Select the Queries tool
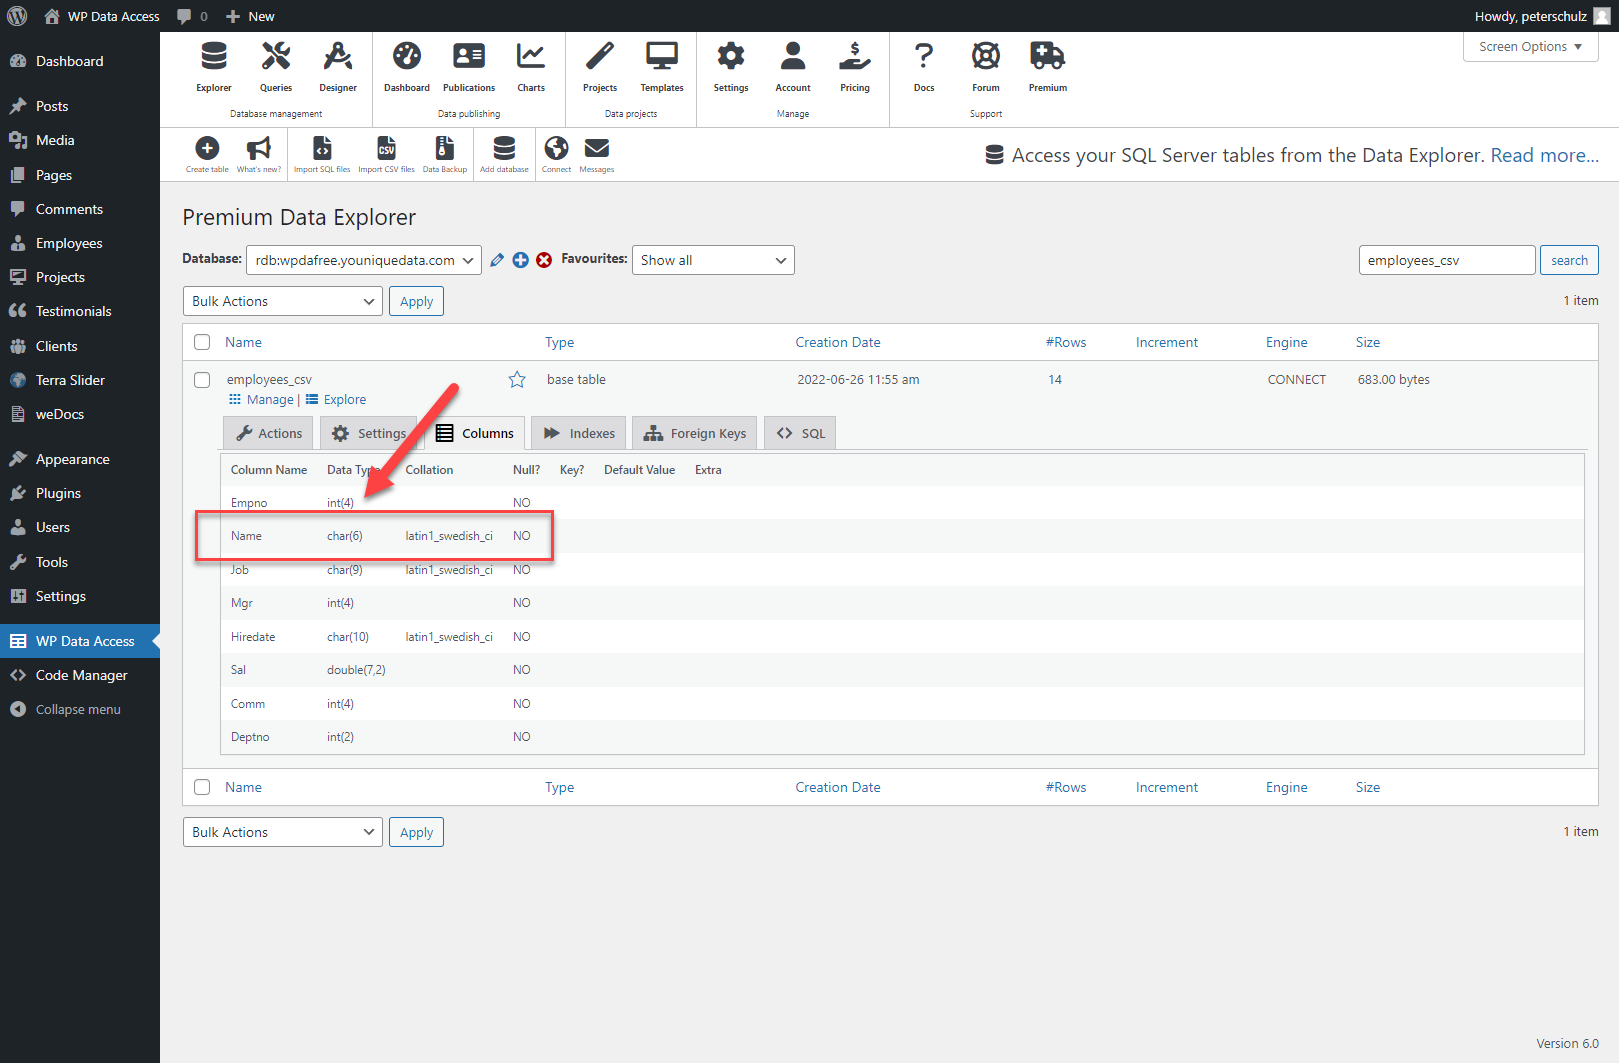The width and height of the screenshot is (1619, 1063). pos(275,65)
